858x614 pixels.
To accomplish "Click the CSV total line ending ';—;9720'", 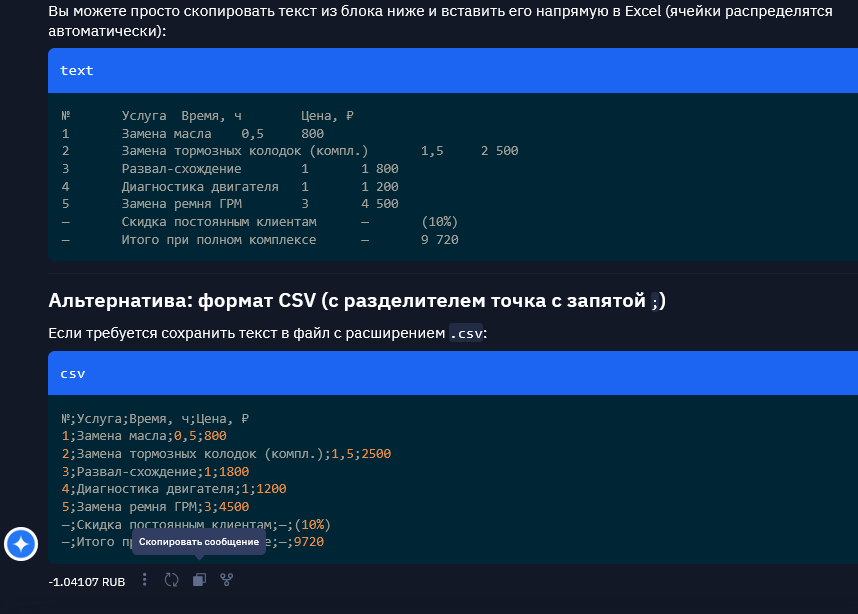I will click(x=193, y=542).
